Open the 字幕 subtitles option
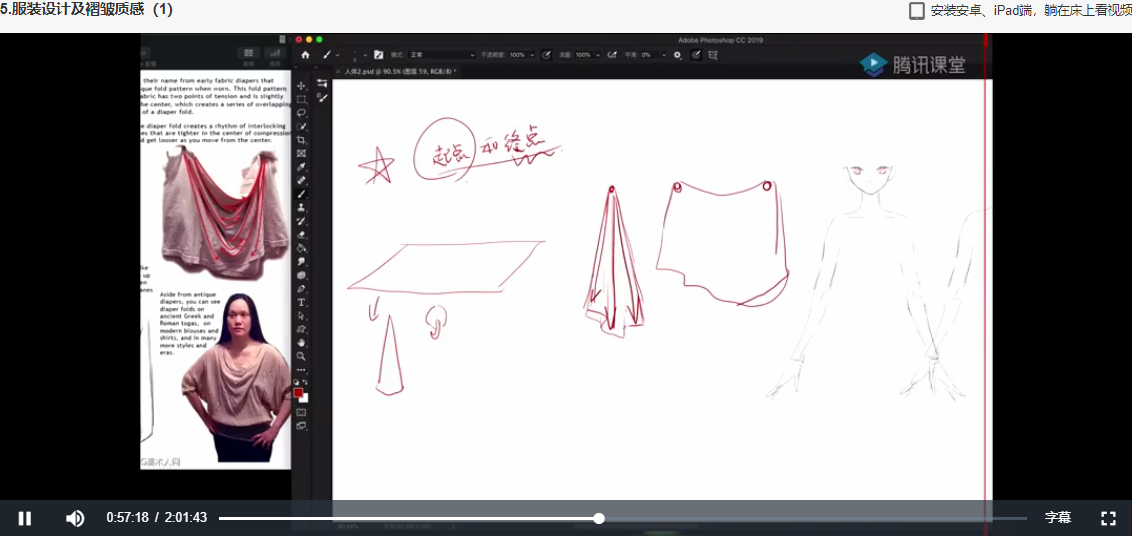This screenshot has width=1132, height=536. 1058,517
